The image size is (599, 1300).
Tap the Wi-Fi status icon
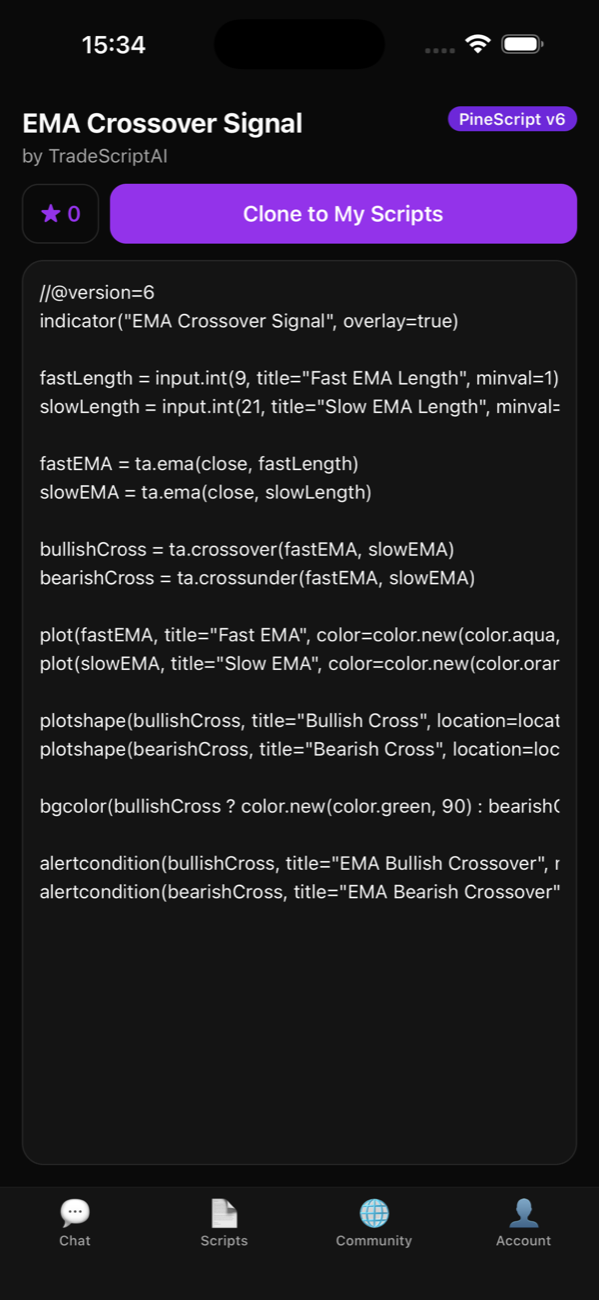click(478, 45)
